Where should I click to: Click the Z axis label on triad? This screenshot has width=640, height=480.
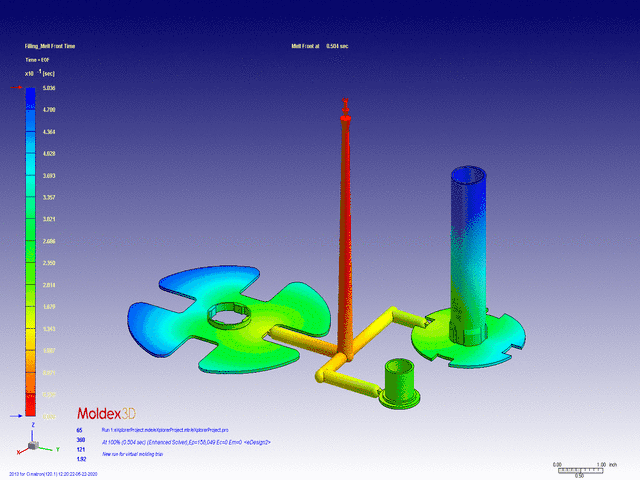33,425
